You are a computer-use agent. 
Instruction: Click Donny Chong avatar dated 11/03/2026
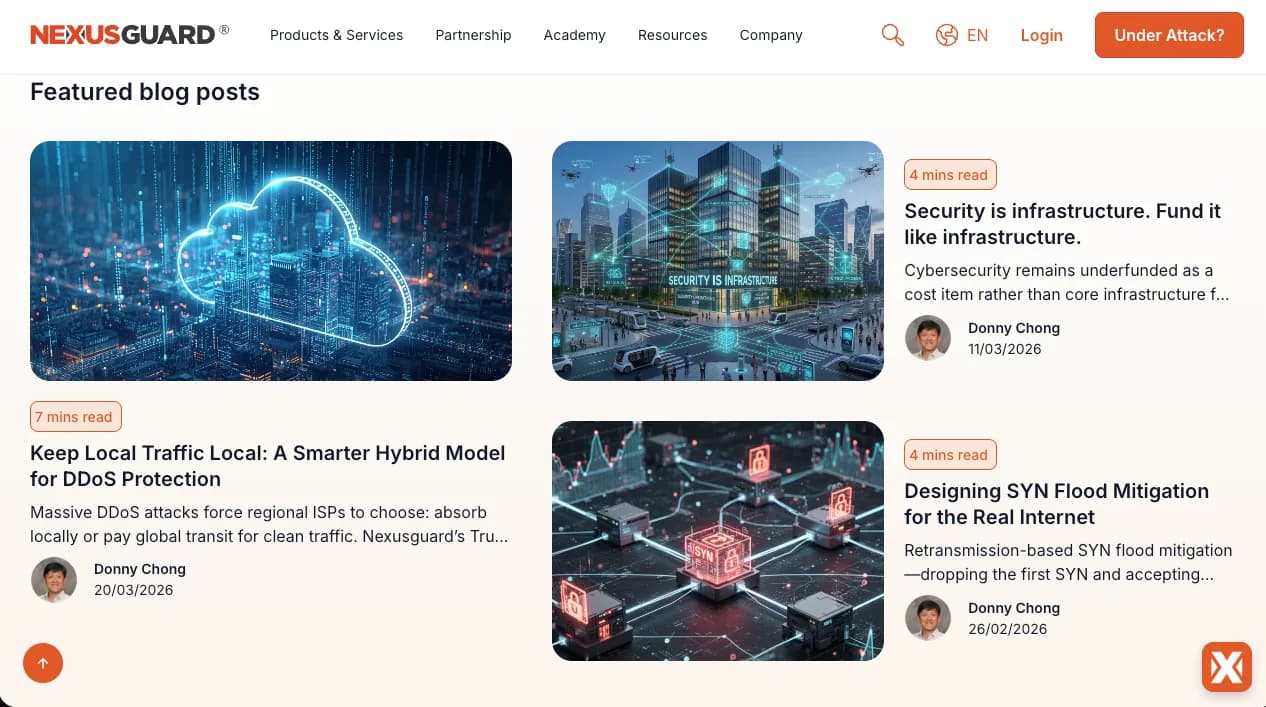[928, 338]
